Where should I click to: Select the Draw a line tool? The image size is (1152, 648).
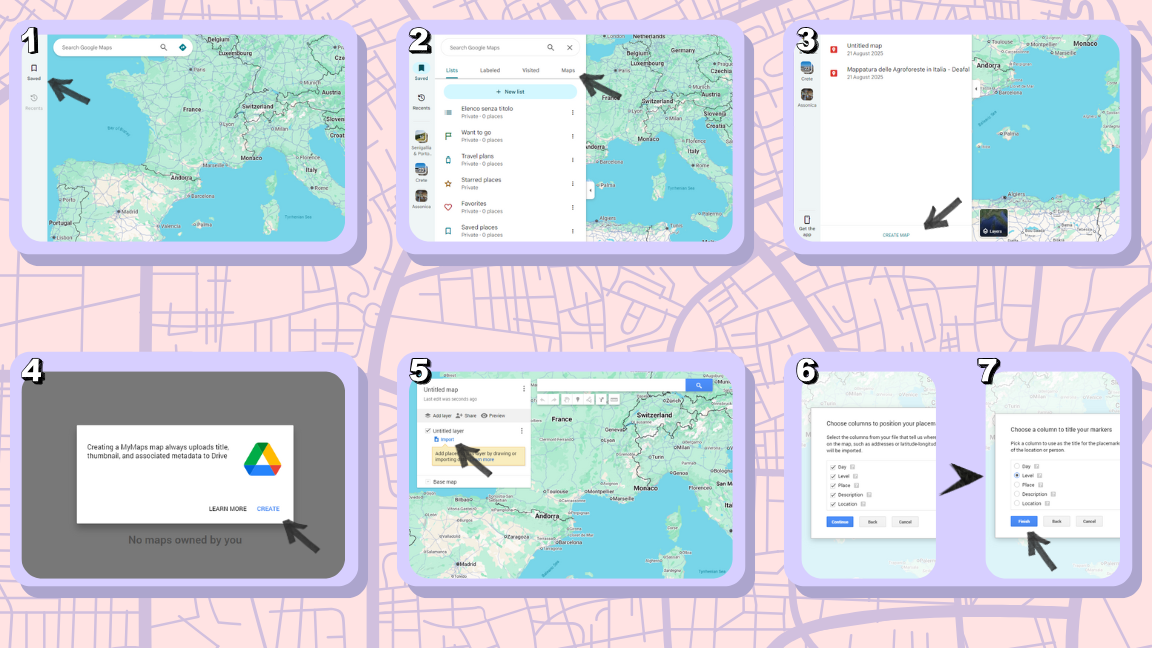589,400
